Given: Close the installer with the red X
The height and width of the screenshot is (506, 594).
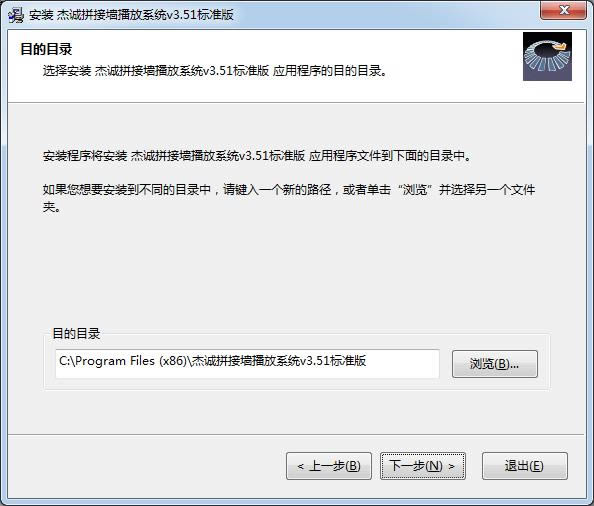Looking at the screenshot, I should coord(564,10).
